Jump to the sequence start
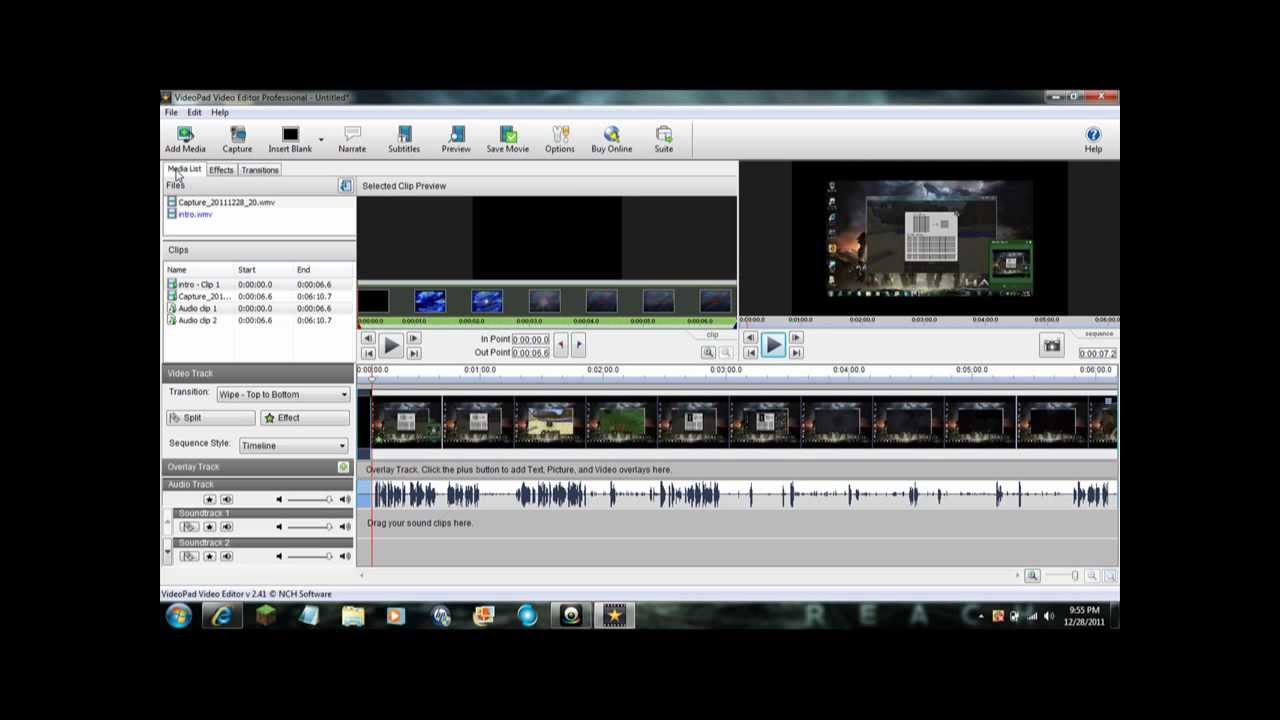The height and width of the screenshot is (720, 1280). [750, 353]
